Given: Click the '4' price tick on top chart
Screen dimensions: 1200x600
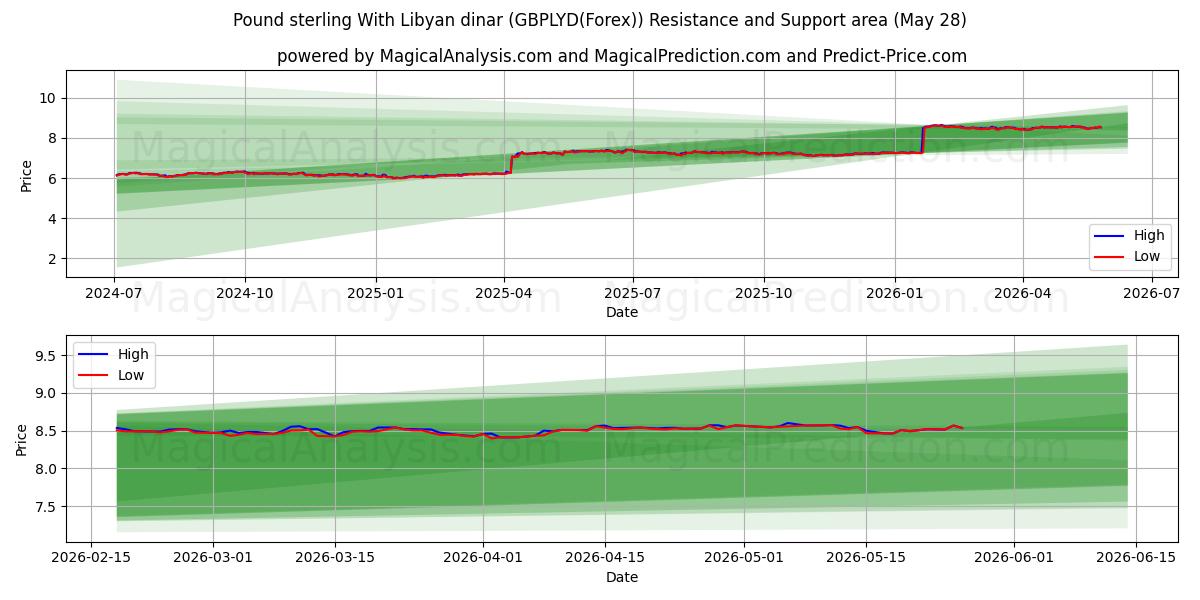Looking at the screenshot, I should tap(53, 218).
